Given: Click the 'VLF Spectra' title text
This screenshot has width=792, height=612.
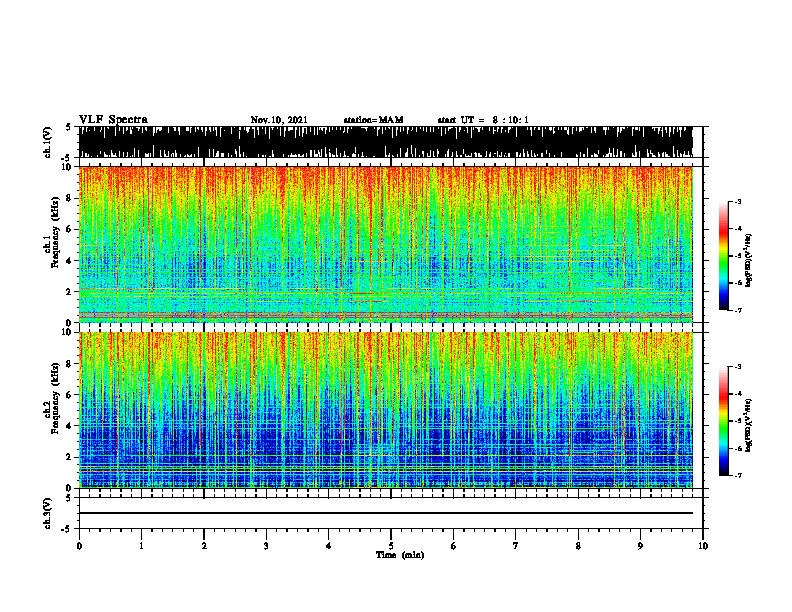Looking at the screenshot, I should [113, 120].
